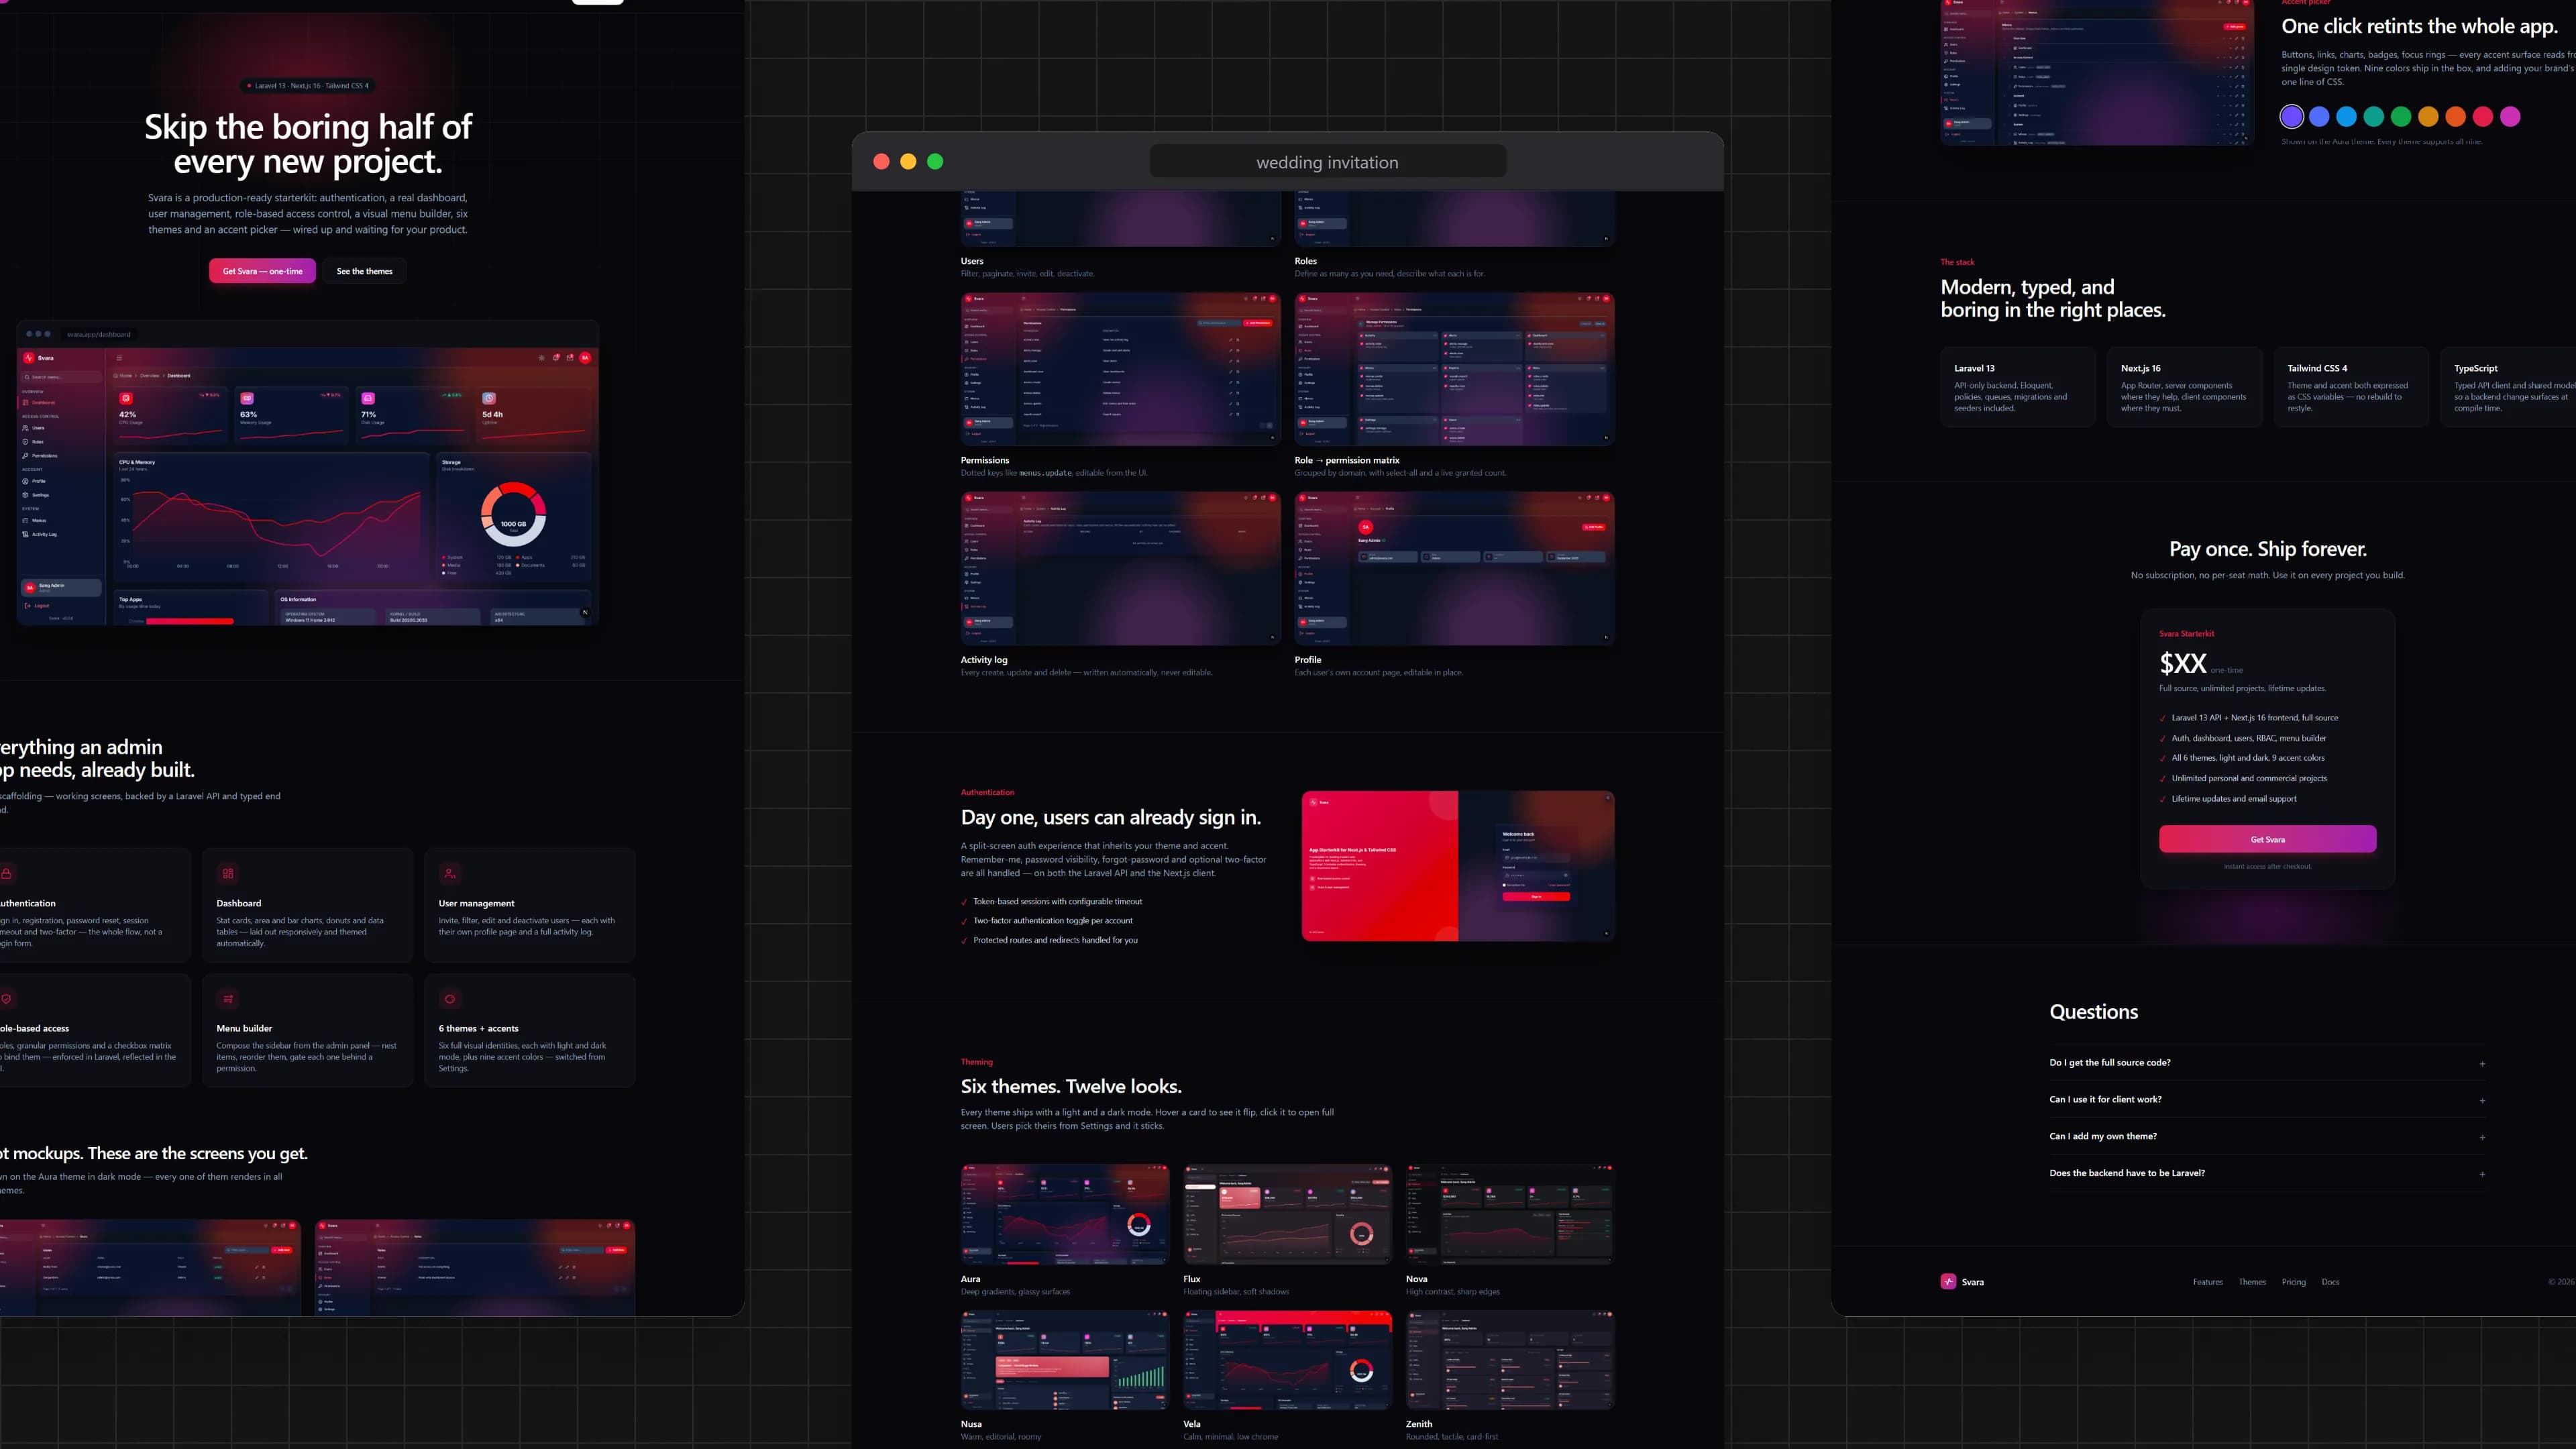Click the 'Get Svara' pricing card button
Screen dimensions: 2576x1449
tap(2267, 839)
